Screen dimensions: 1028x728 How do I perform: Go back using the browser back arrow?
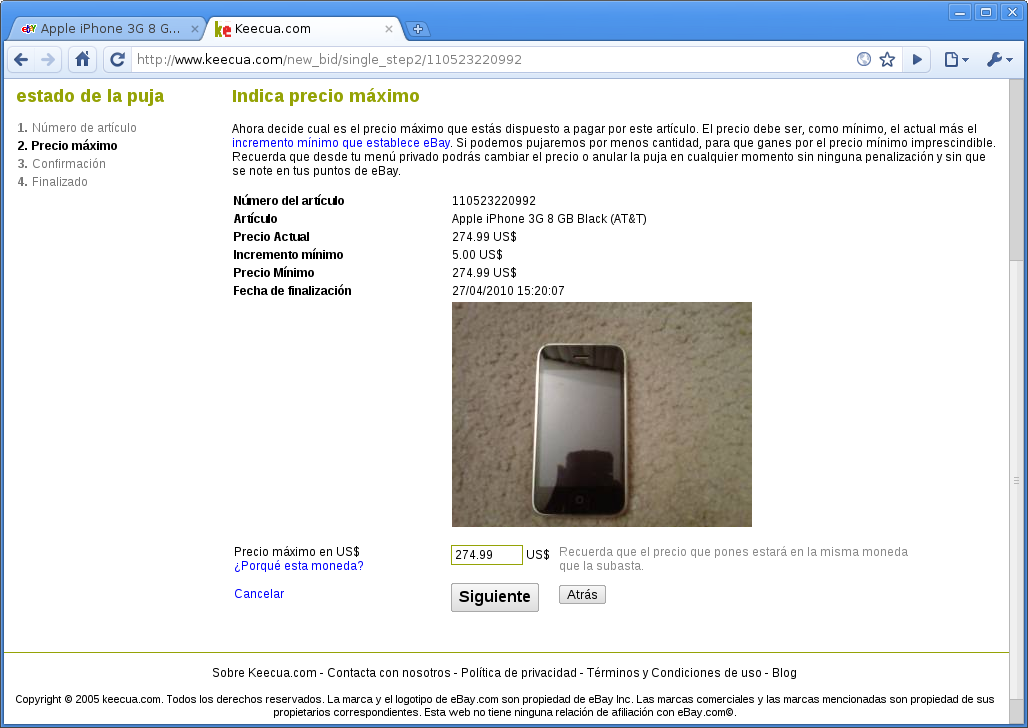[21, 60]
